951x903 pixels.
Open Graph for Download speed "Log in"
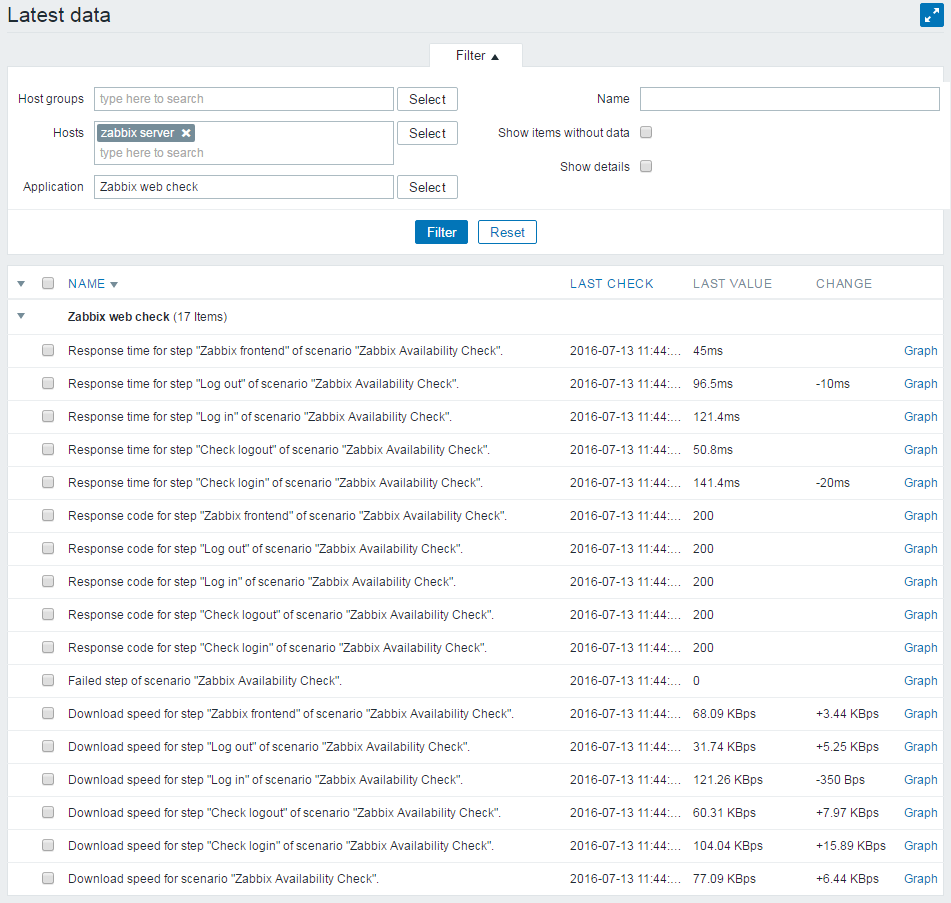[x=920, y=780]
